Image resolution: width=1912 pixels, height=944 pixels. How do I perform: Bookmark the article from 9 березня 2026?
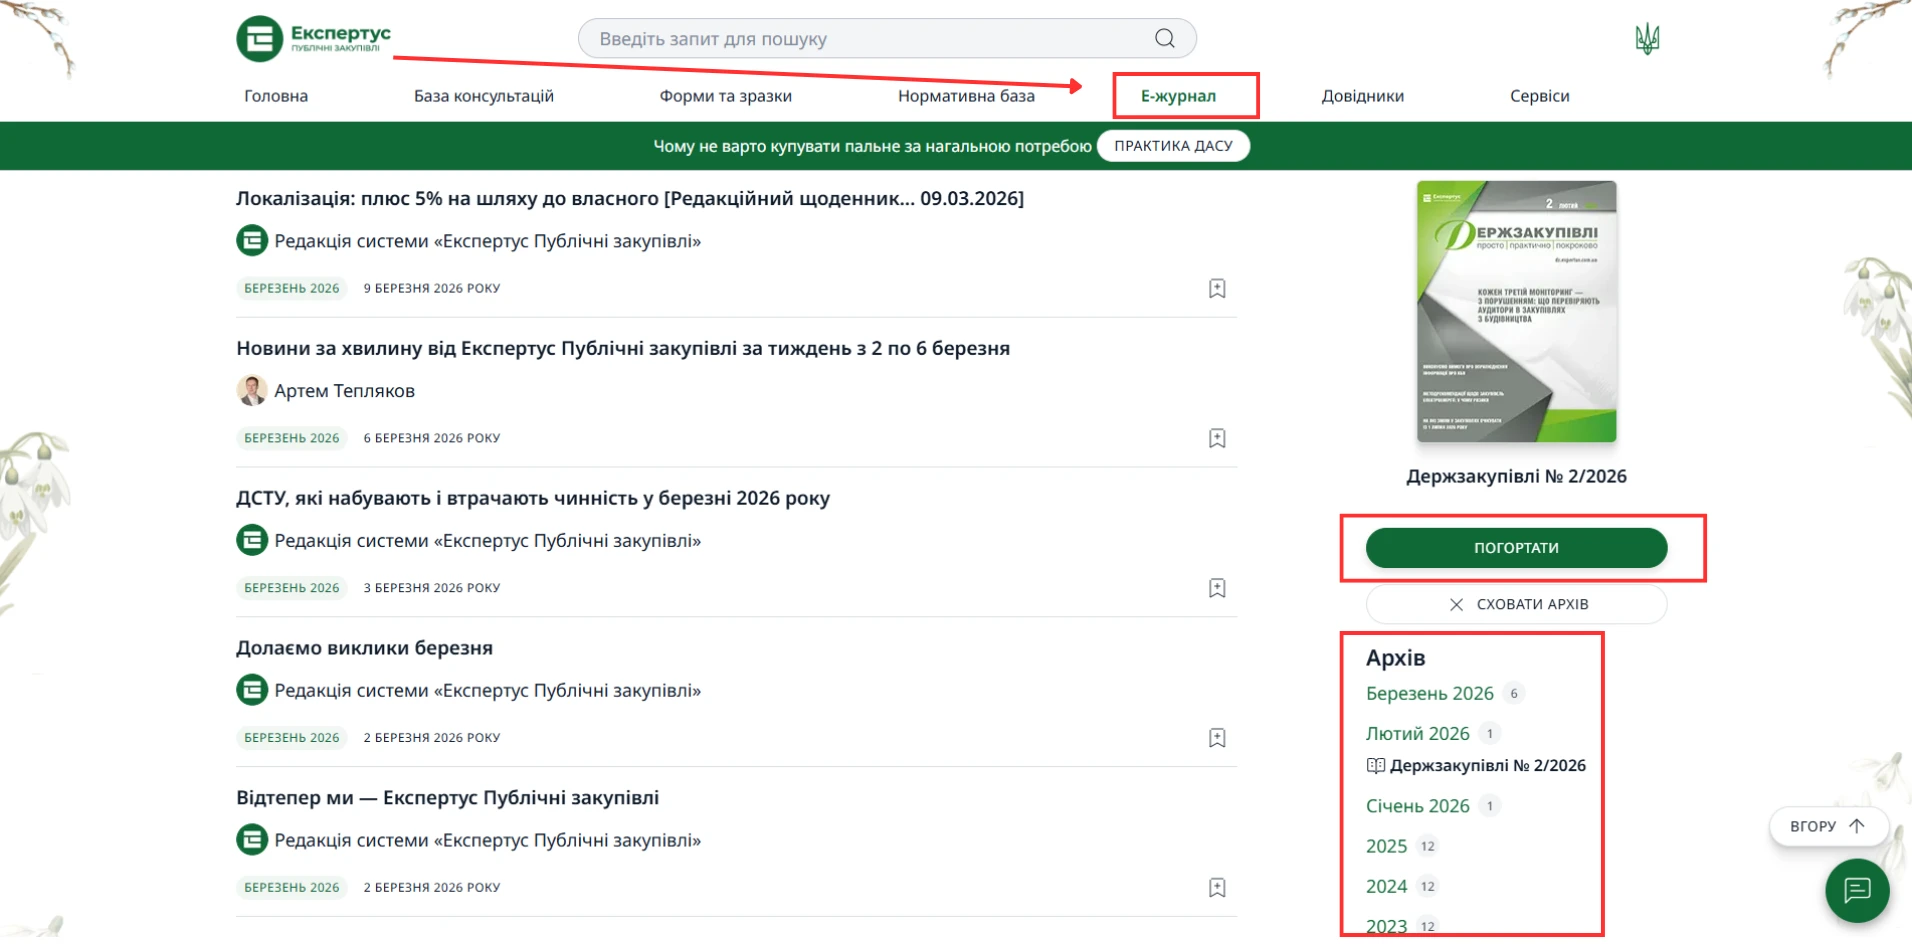[x=1218, y=288]
